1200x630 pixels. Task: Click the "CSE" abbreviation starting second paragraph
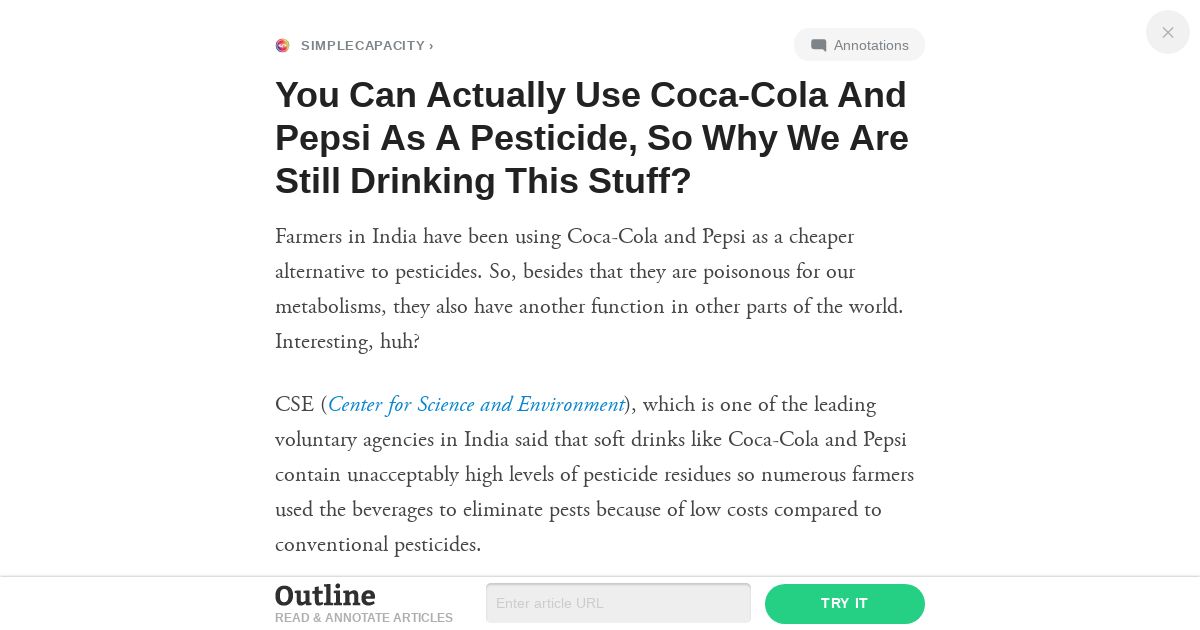(x=295, y=405)
